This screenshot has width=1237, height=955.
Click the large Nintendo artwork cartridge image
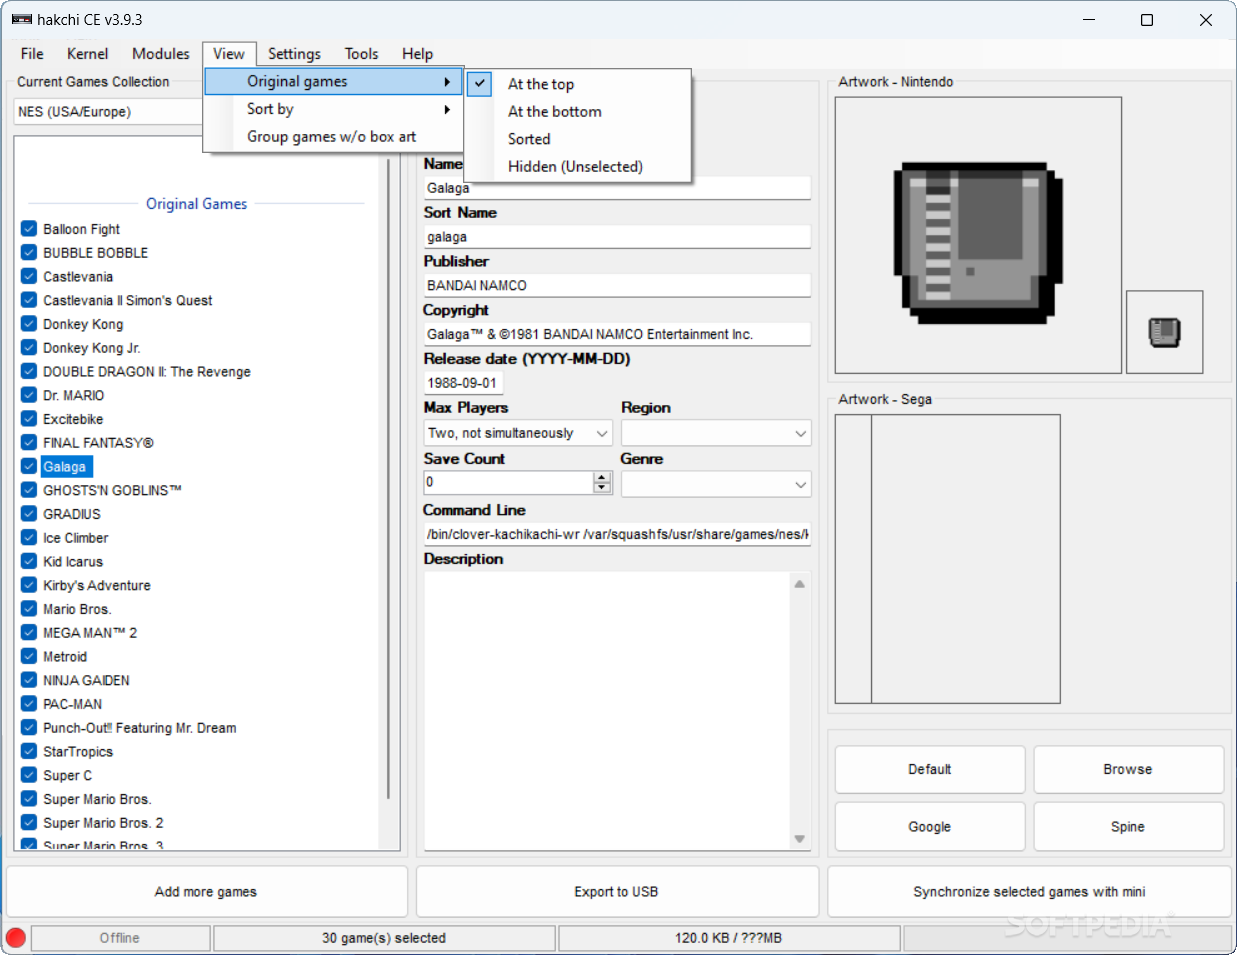coord(978,236)
